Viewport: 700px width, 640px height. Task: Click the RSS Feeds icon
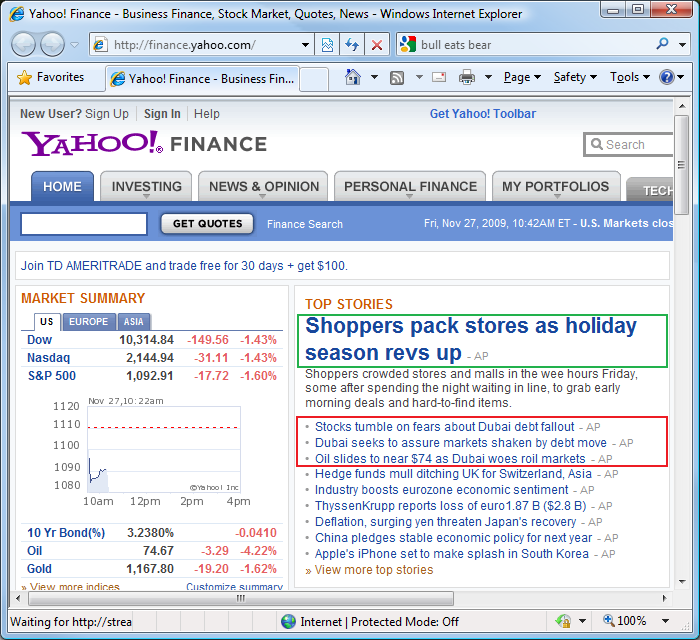[397, 78]
